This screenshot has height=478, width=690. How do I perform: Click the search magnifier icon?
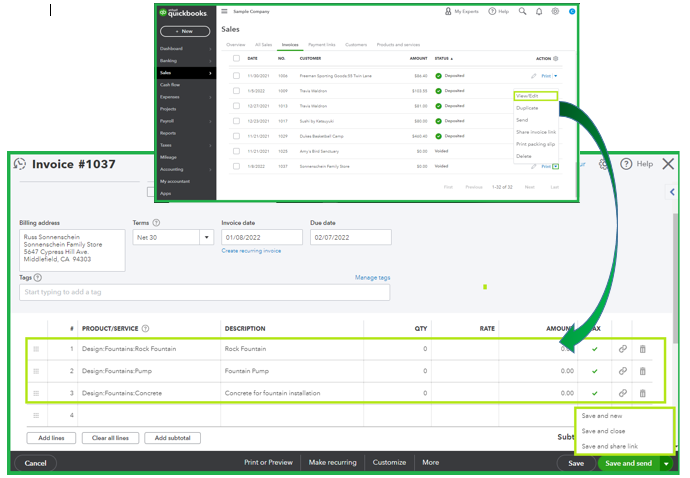tap(522, 11)
